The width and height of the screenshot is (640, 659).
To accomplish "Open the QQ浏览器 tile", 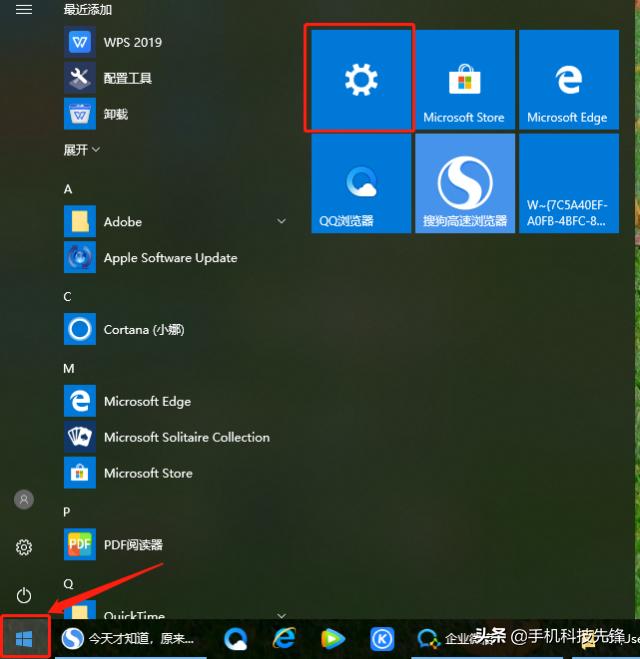I will (x=360, y=184).
